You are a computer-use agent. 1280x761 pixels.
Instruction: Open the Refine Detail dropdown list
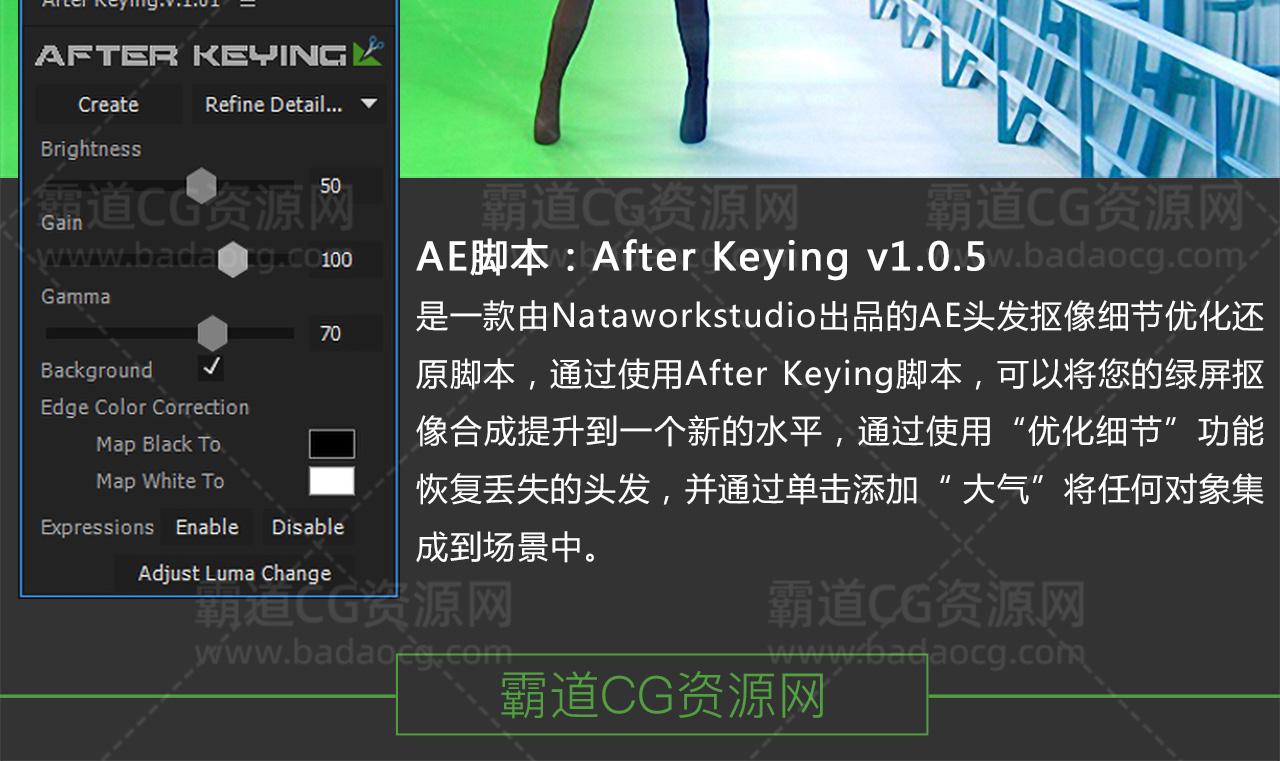pos(289,104)
